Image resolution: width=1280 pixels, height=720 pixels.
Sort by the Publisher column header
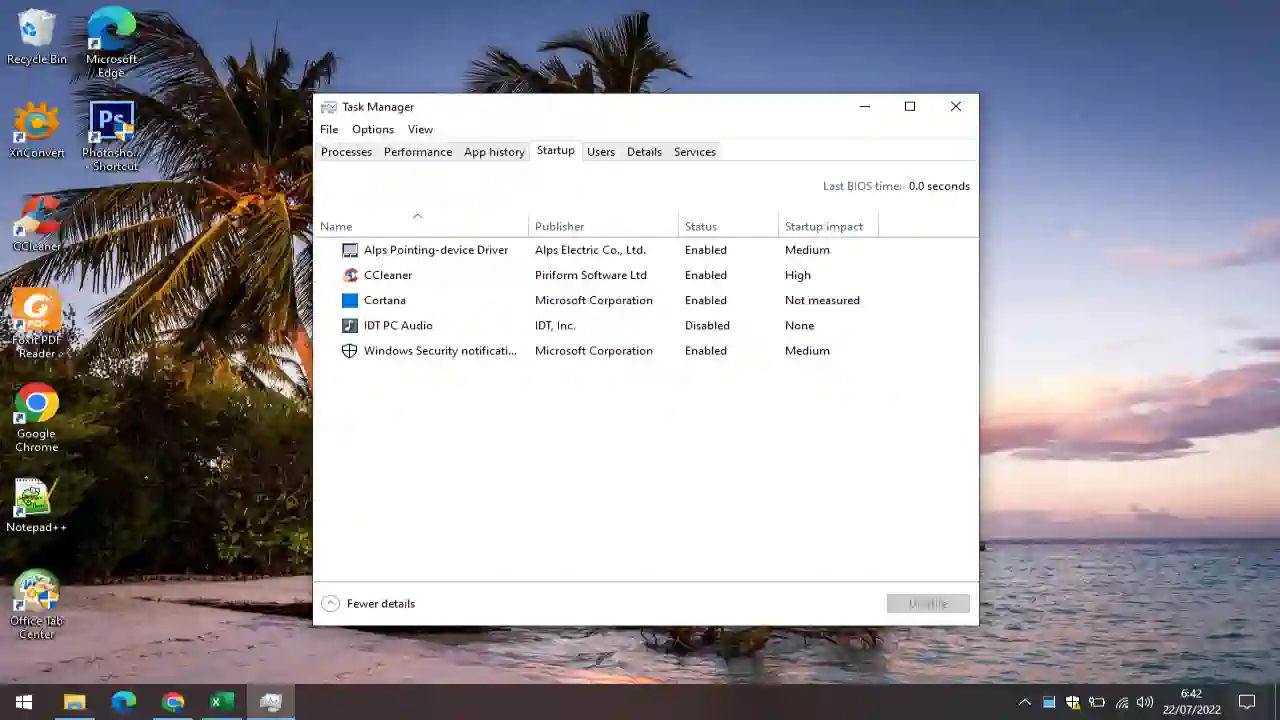(603, 226)
